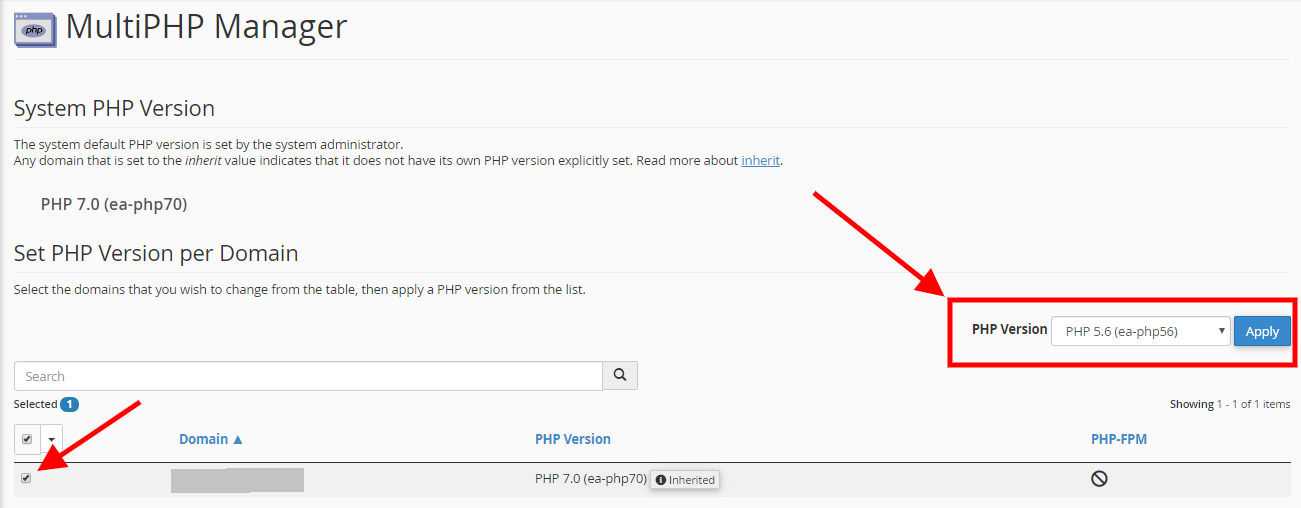Click the info icon on Inherited badge
Viewport: 1301px width, 508px height.
coord(661,480)
